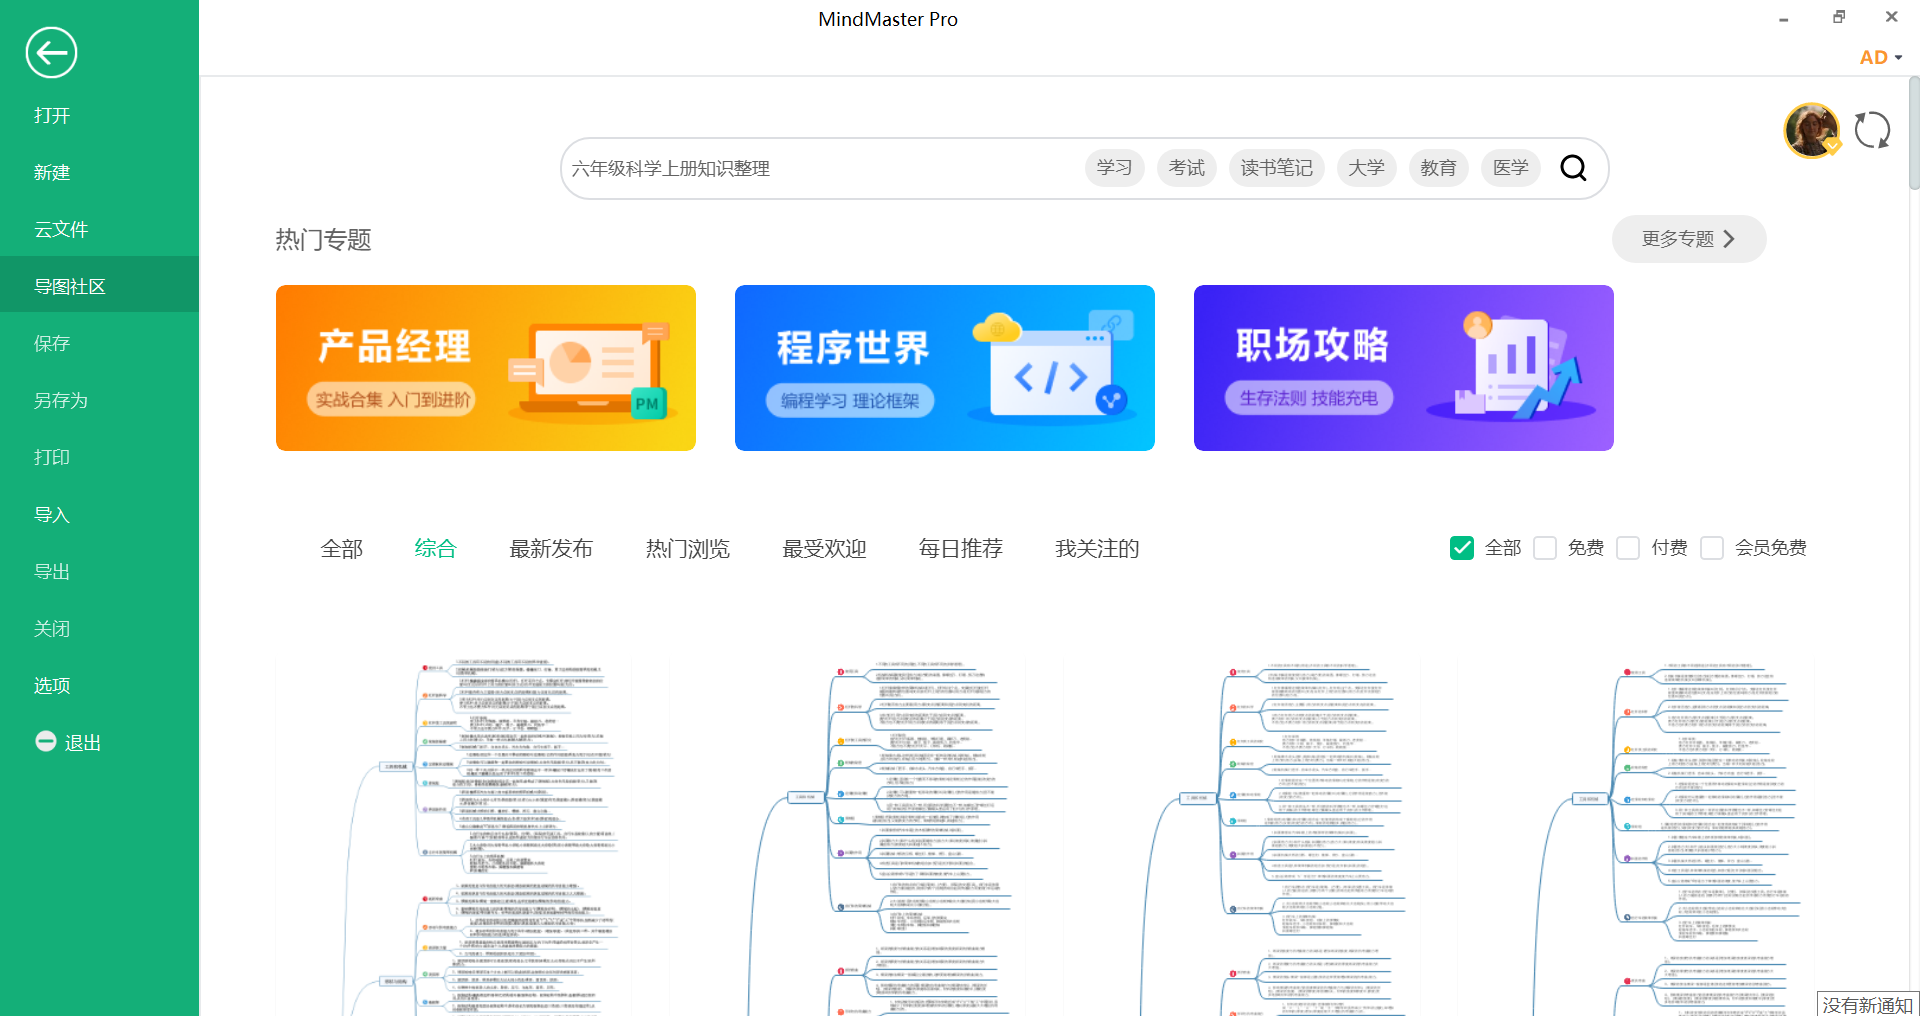Open 选项 in the sidebar

pyautogui.click(x=52, y=686)
